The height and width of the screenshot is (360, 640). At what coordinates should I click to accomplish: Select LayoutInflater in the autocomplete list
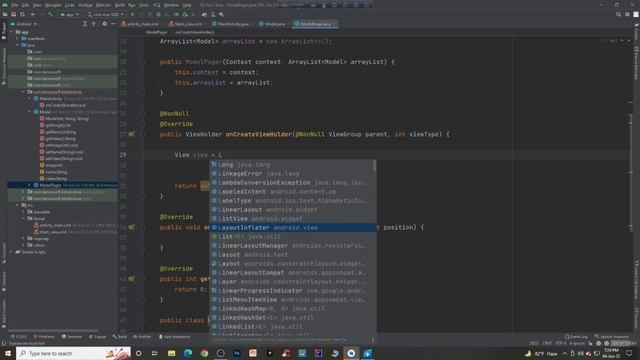point(293,227)
